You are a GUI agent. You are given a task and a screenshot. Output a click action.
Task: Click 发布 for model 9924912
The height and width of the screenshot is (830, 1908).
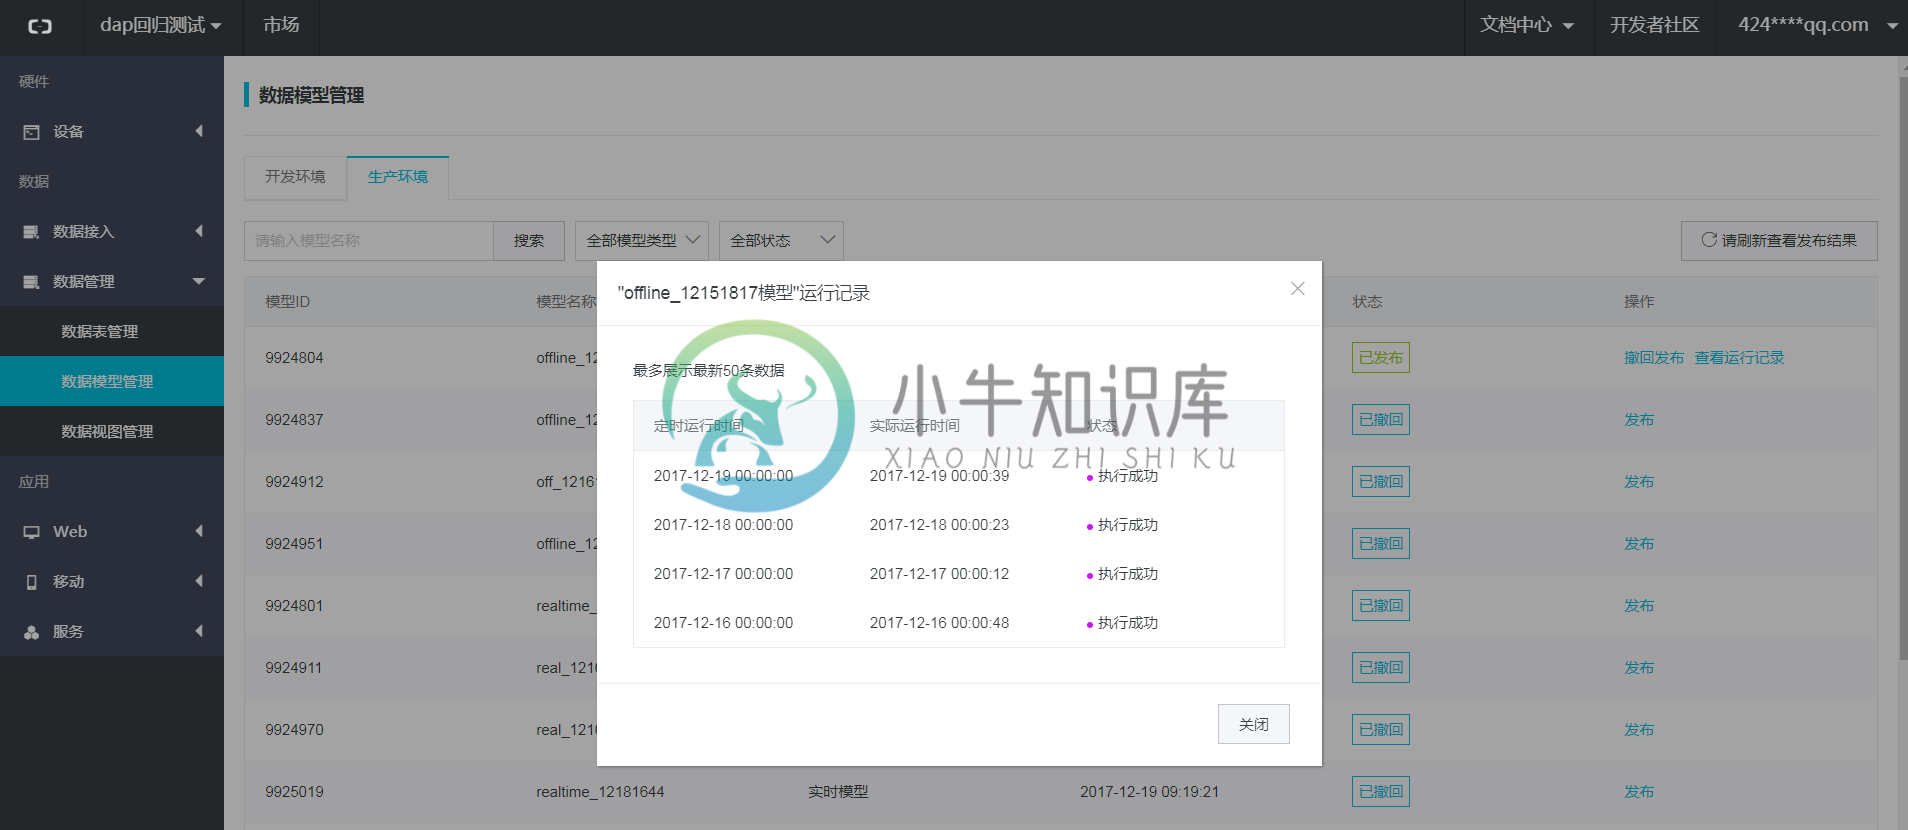click(1639, 482)
